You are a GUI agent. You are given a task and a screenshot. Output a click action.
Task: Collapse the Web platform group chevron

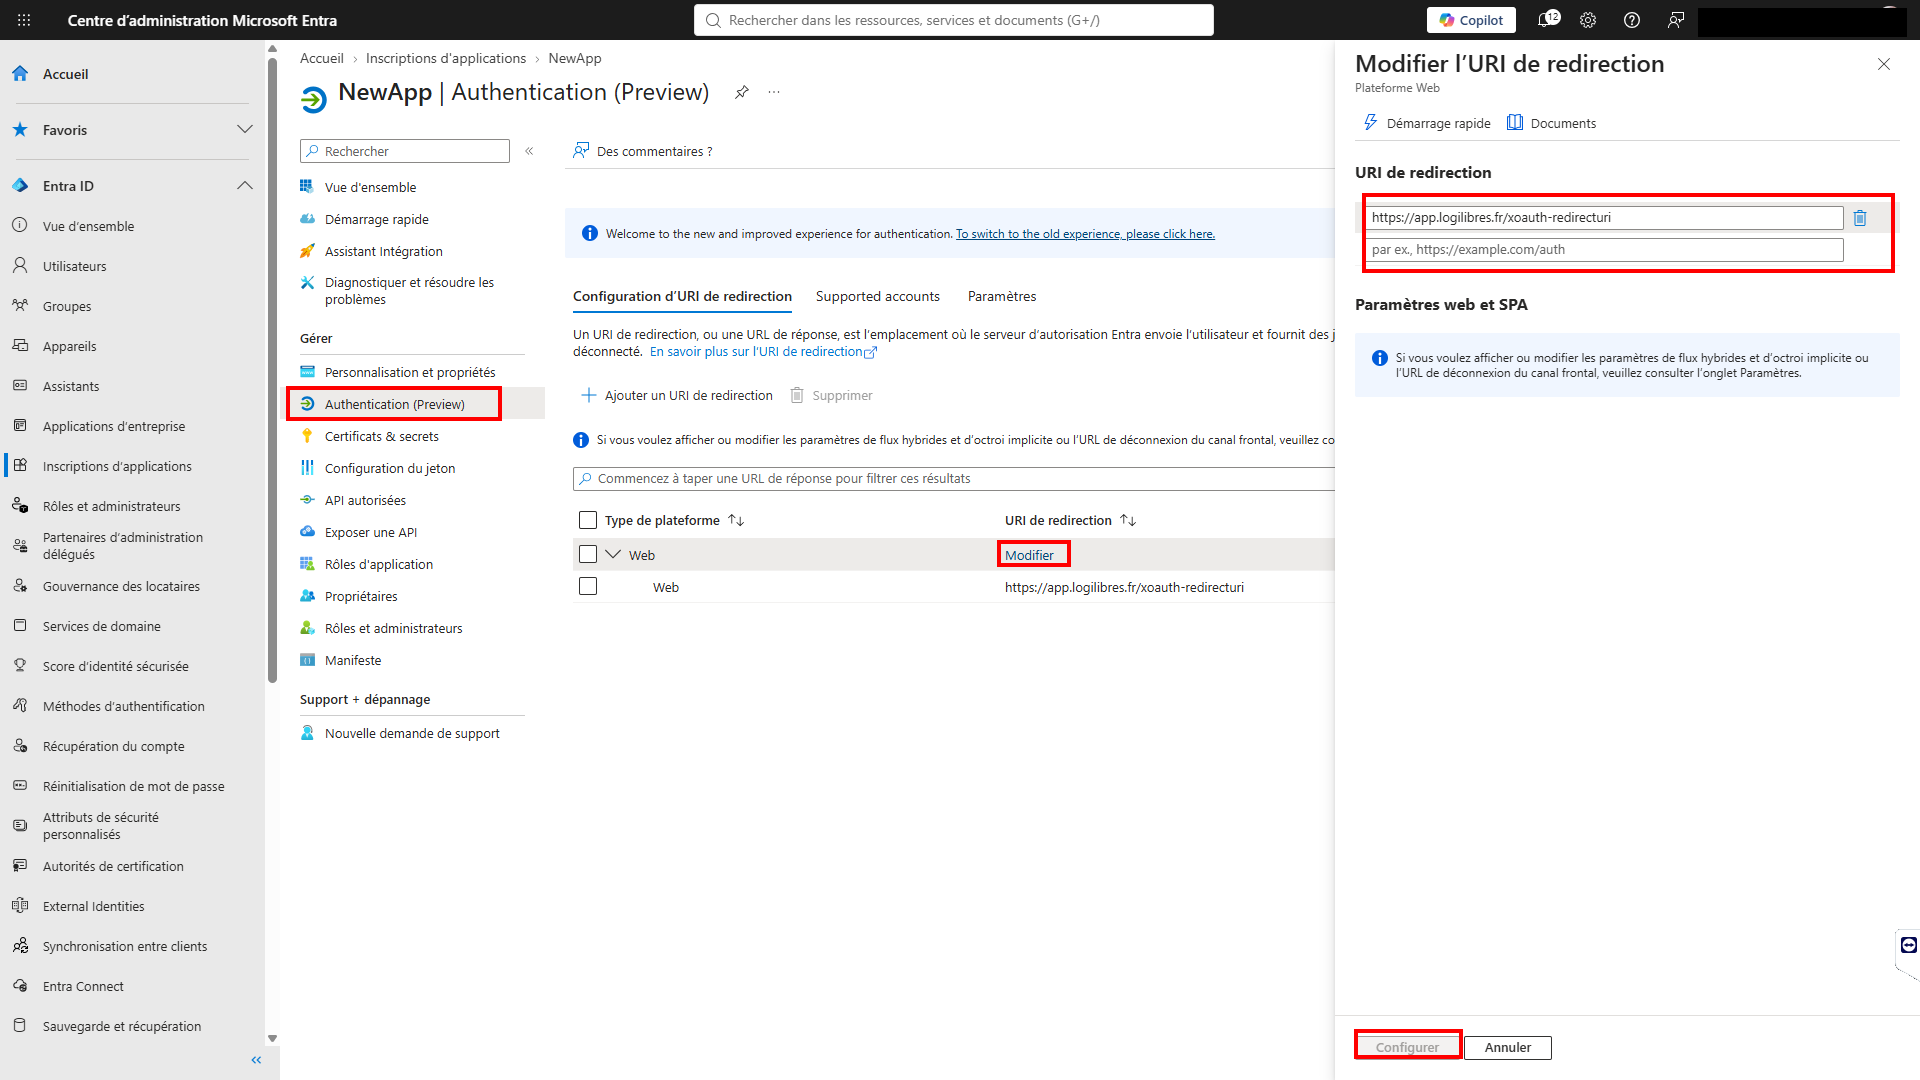[613, 554]
